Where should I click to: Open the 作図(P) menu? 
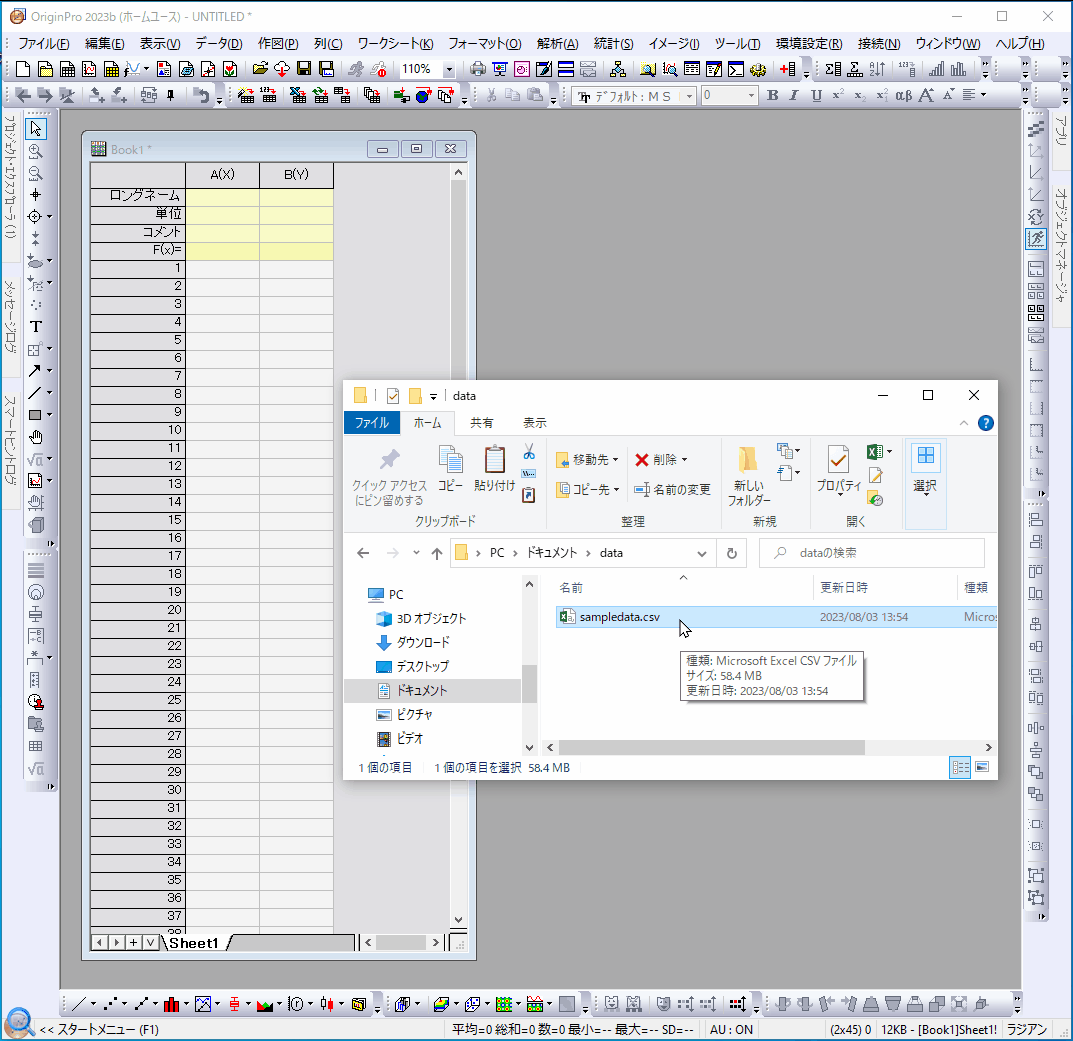pos(278,44)
